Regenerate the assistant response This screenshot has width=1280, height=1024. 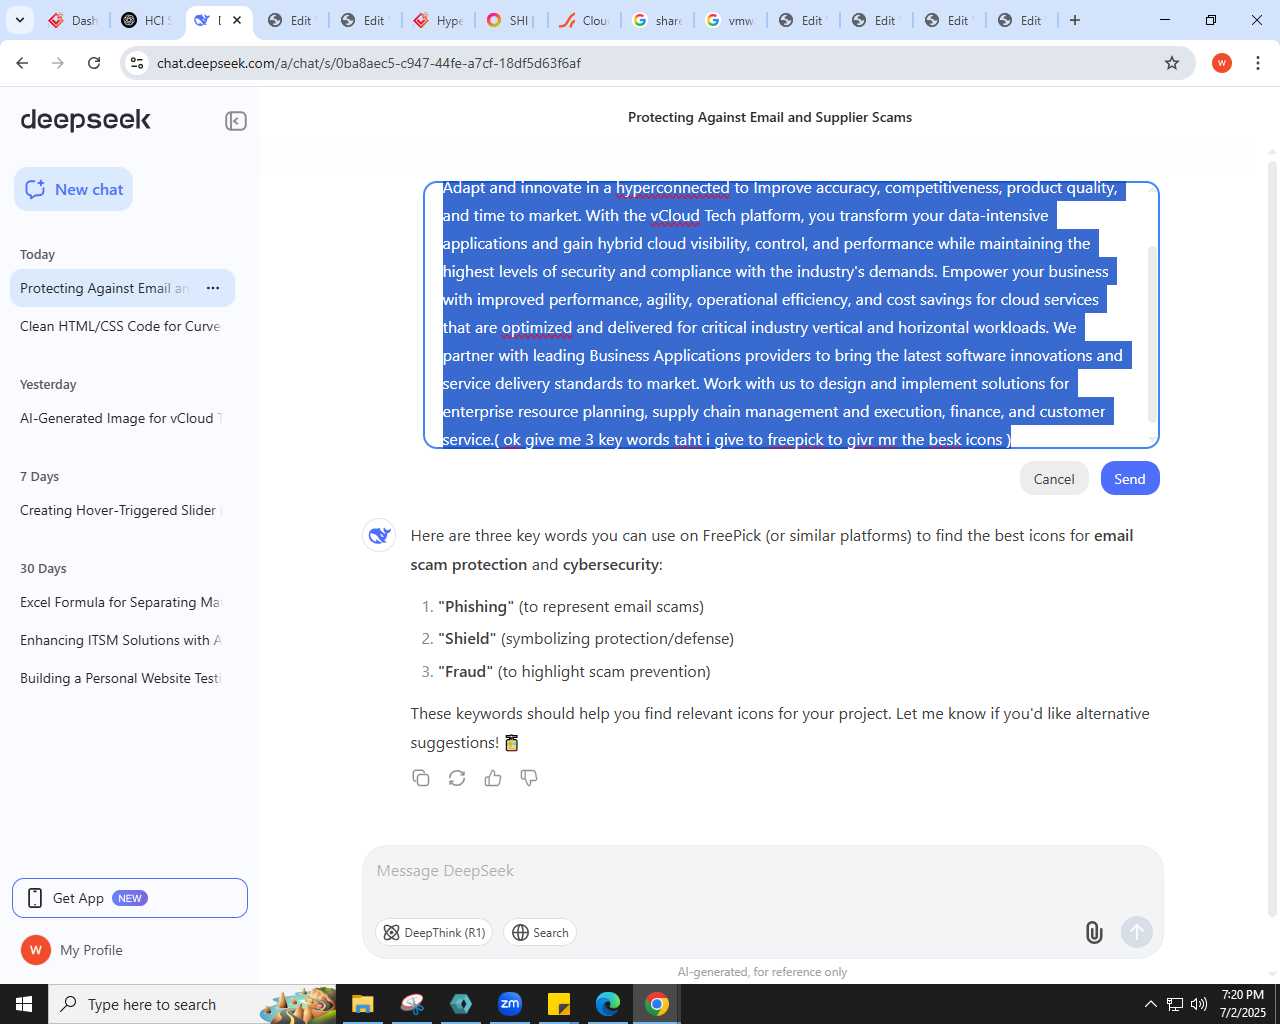point(457,778)
